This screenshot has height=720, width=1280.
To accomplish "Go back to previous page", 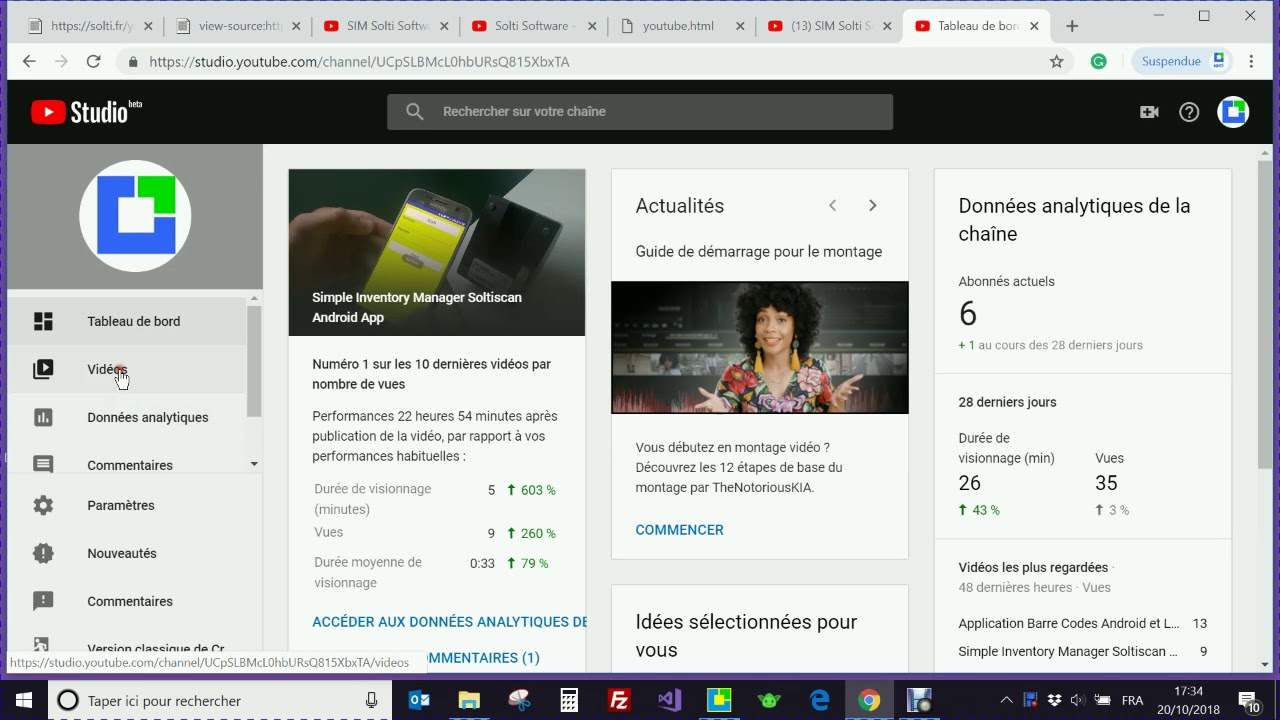I will point(29,61).
